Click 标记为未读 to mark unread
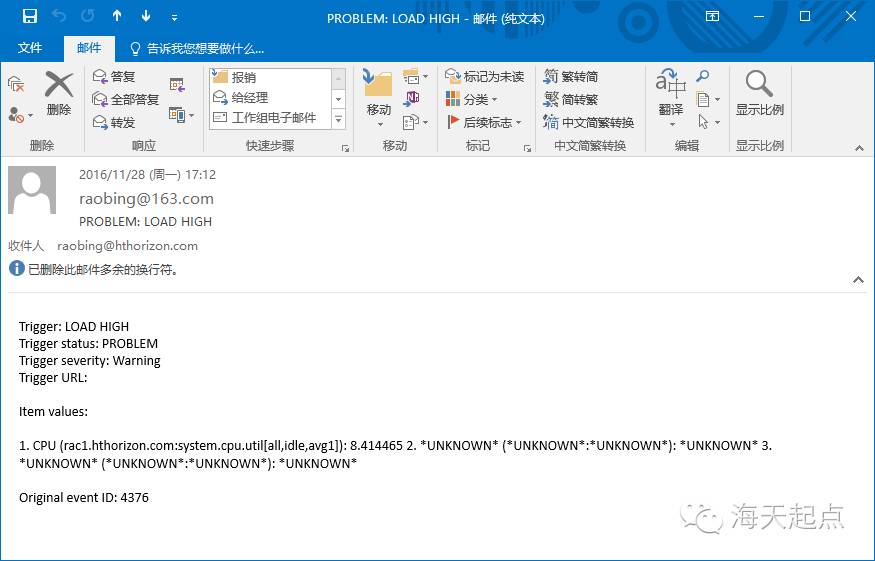Screen dimensions: 875x561 (x=484, y=76)
